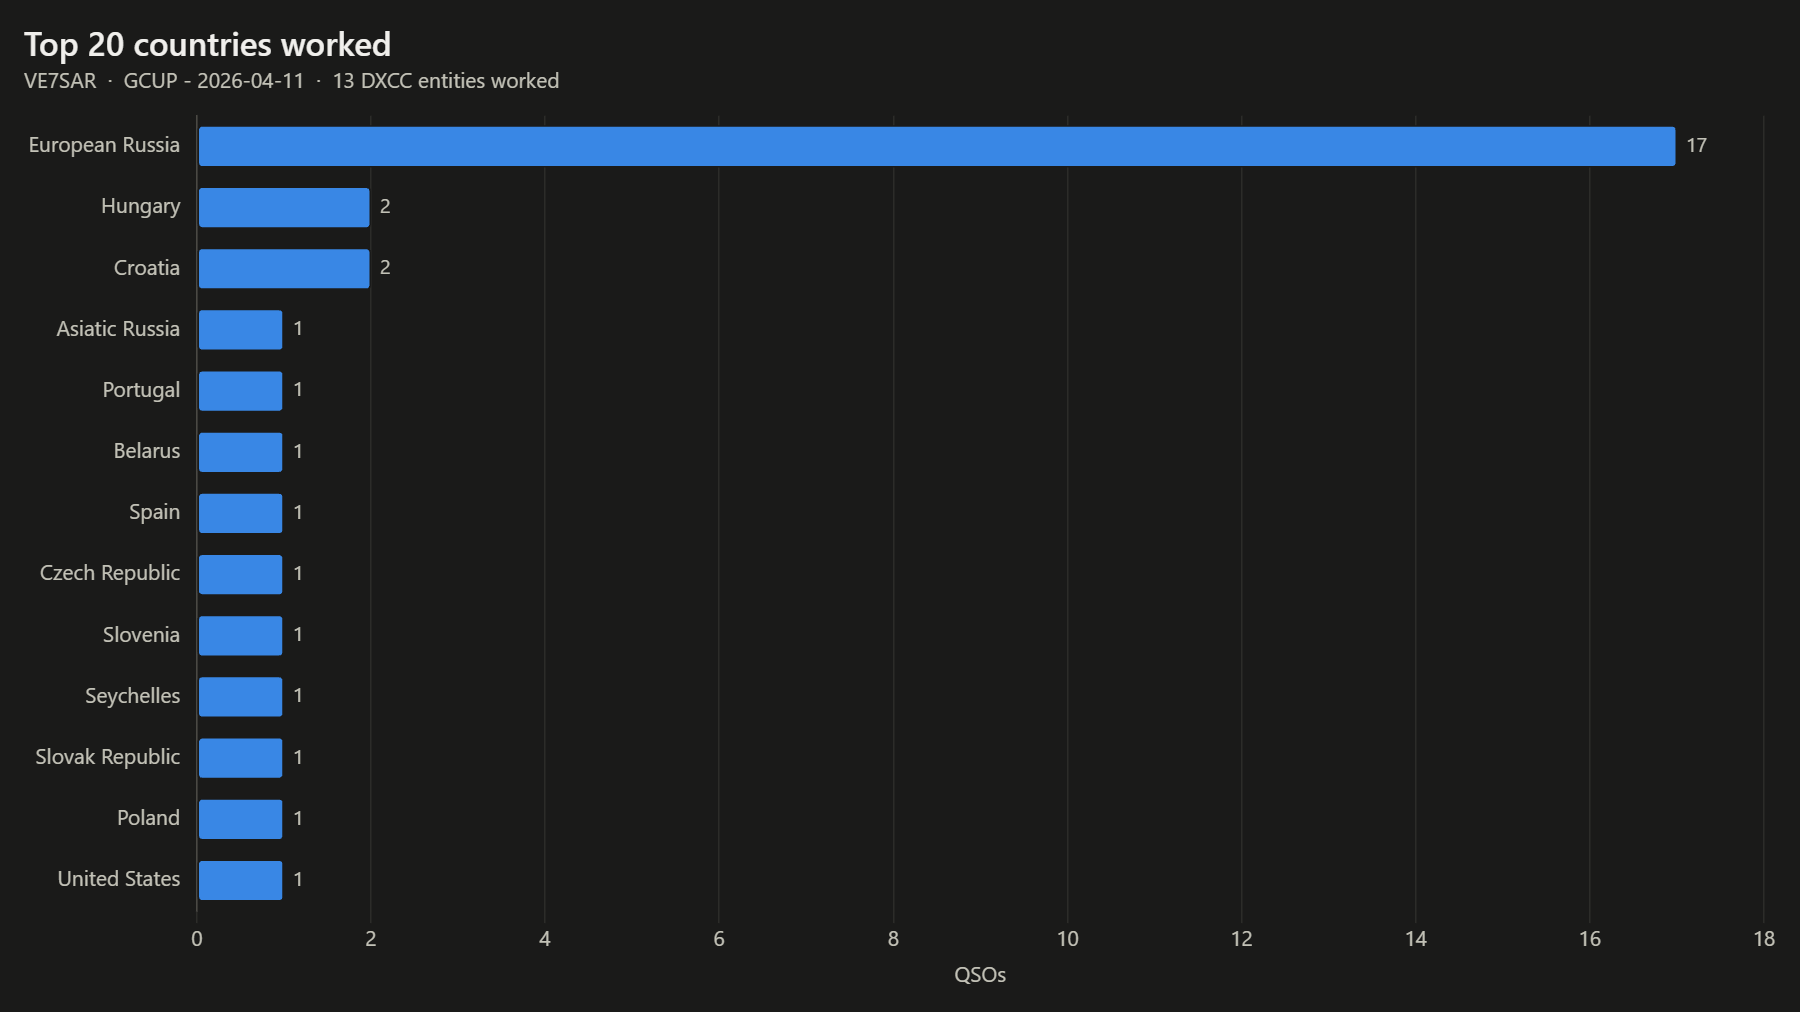Click x-axis tick label 8
The image size is (1800, 1012).
coord(893,939)
